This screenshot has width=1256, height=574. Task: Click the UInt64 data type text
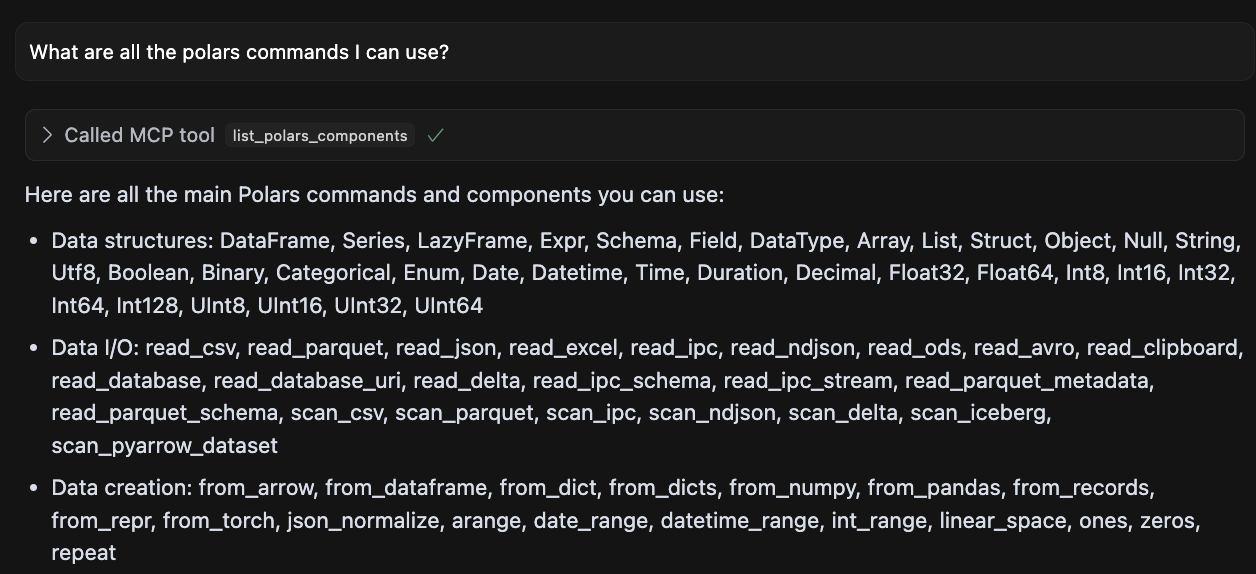point(449,306)
